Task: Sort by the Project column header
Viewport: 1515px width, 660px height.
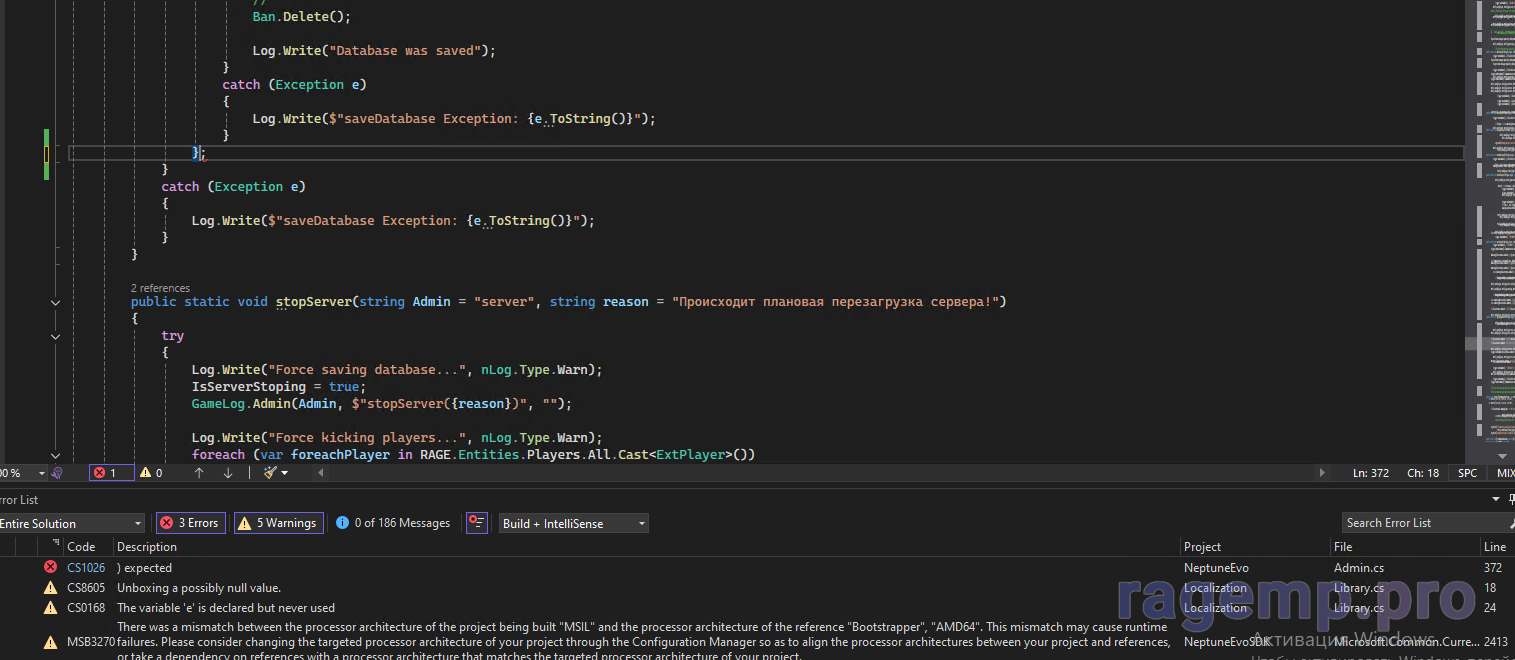Action: (1203, 547)
